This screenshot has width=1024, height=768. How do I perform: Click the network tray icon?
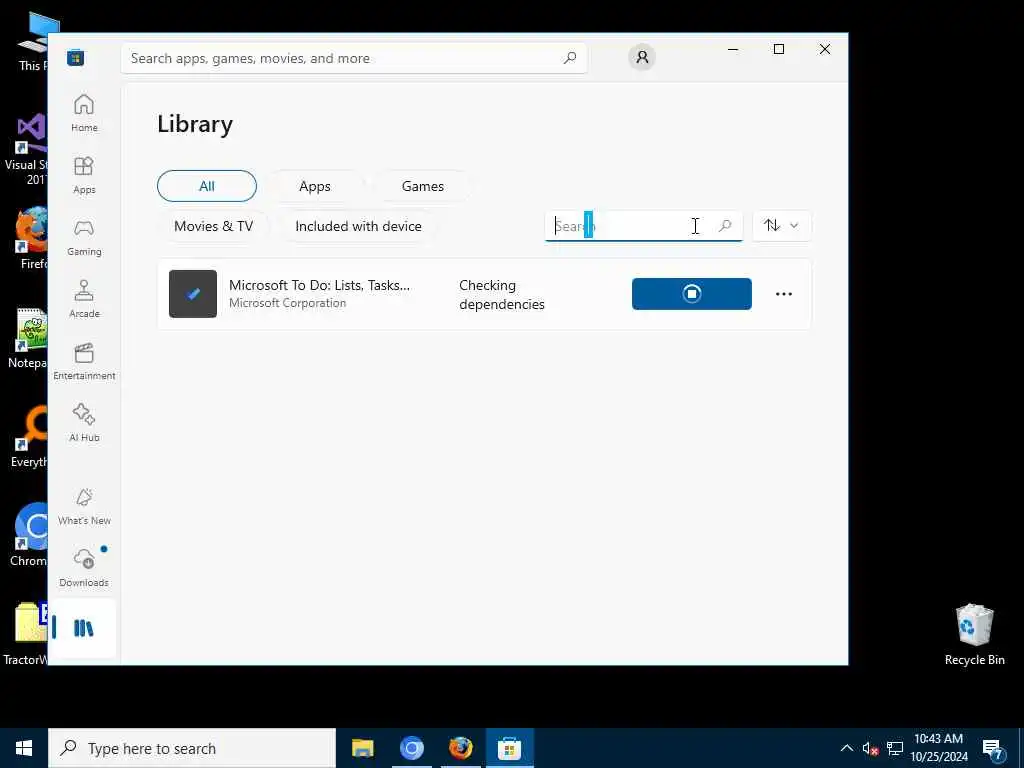[895, 748]
